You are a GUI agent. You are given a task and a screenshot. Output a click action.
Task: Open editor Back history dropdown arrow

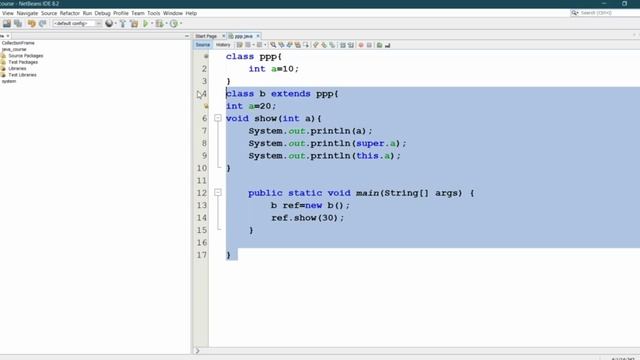pos(254,45)
